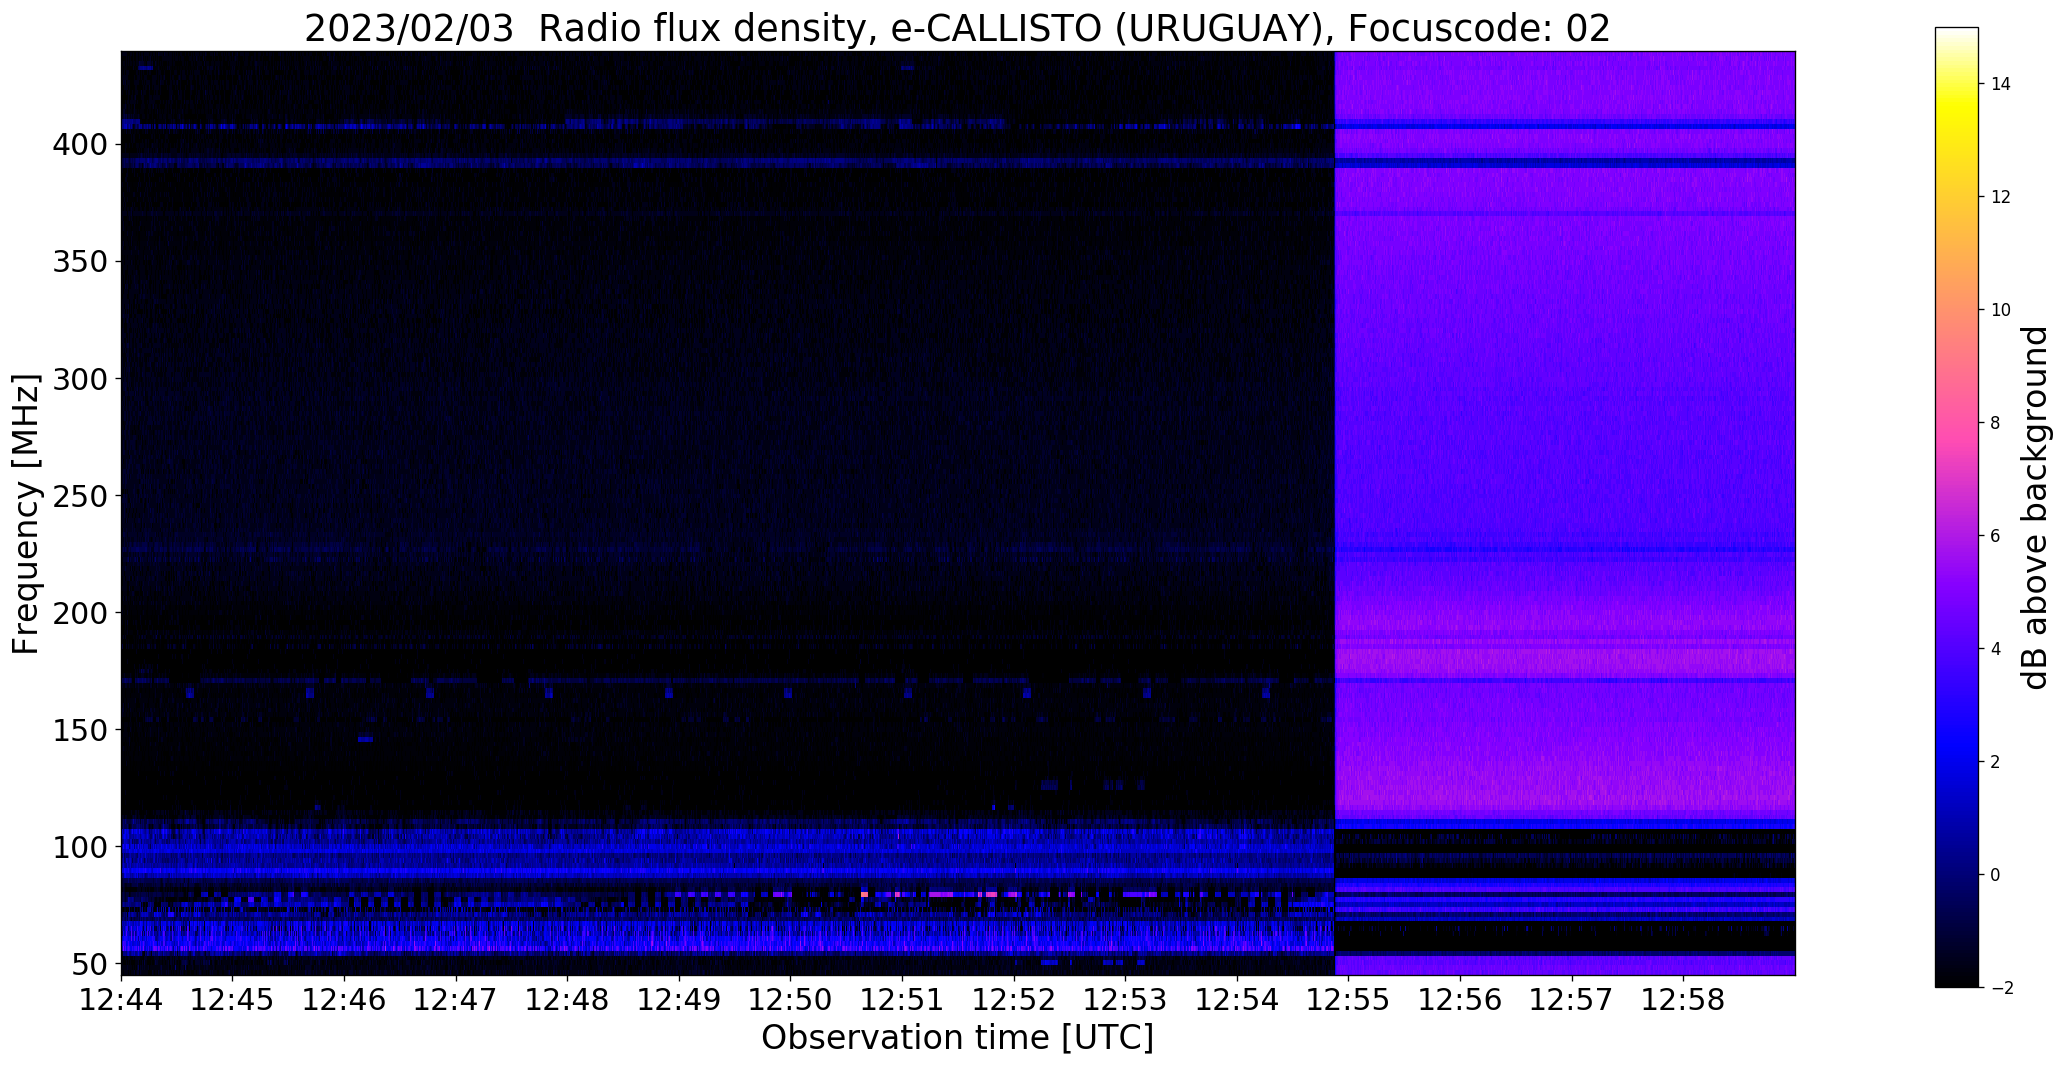Click the 12:53 time tick label

coord(1126,999)
